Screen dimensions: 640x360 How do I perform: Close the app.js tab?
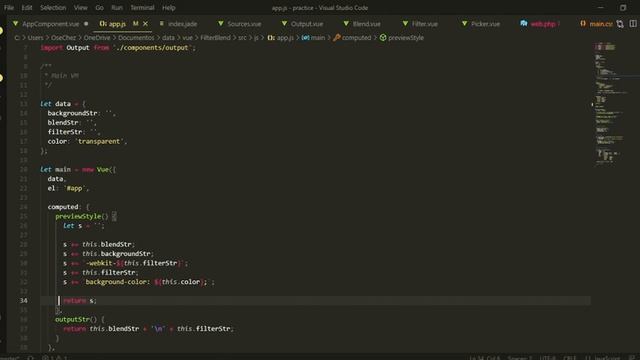point(145,24)
